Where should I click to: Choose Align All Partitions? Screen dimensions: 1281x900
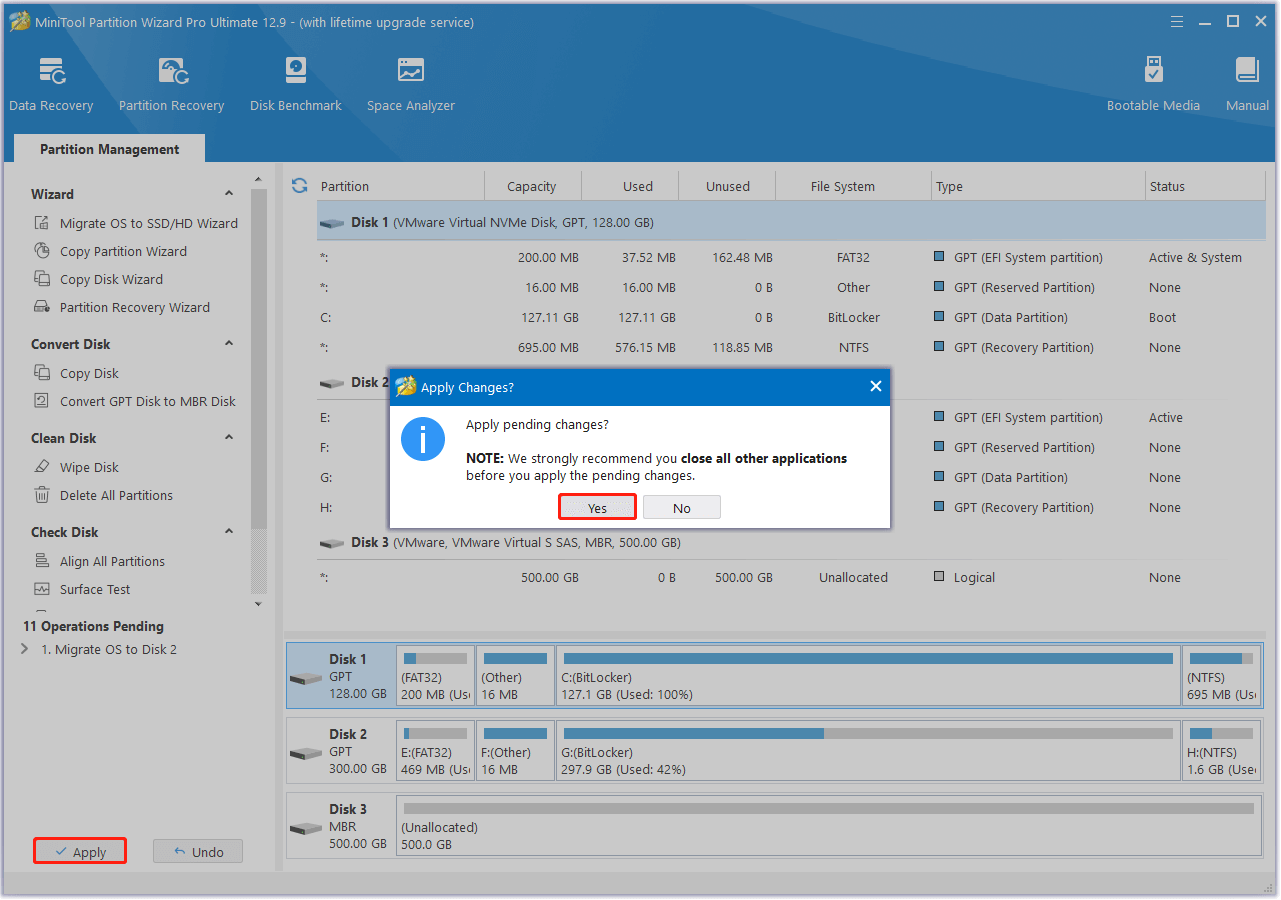[100, 561]
